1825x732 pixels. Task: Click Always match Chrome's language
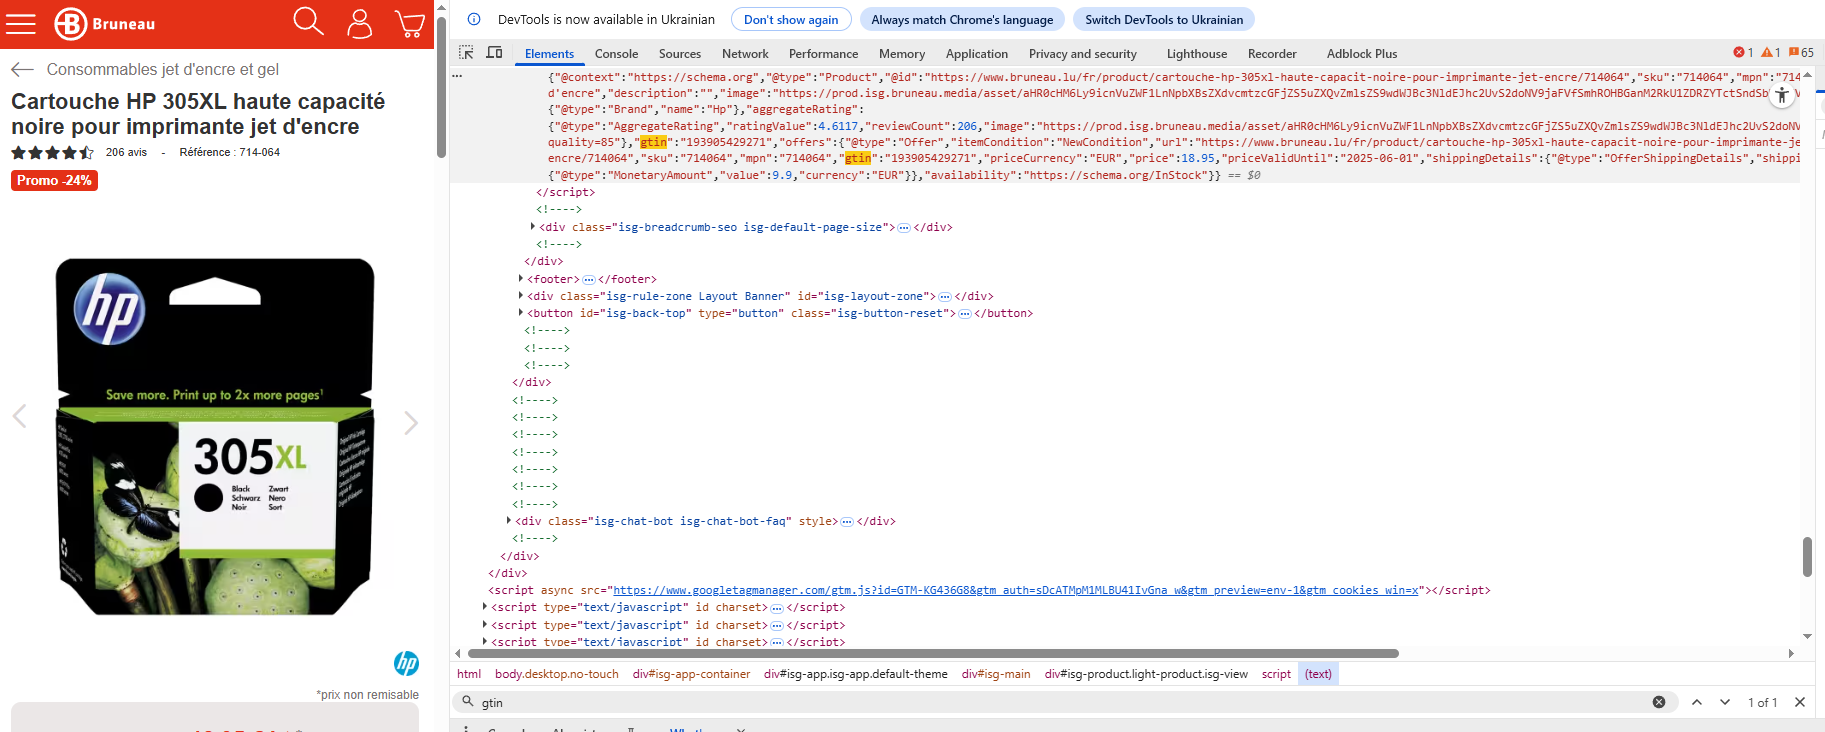[x=962, y=19]
